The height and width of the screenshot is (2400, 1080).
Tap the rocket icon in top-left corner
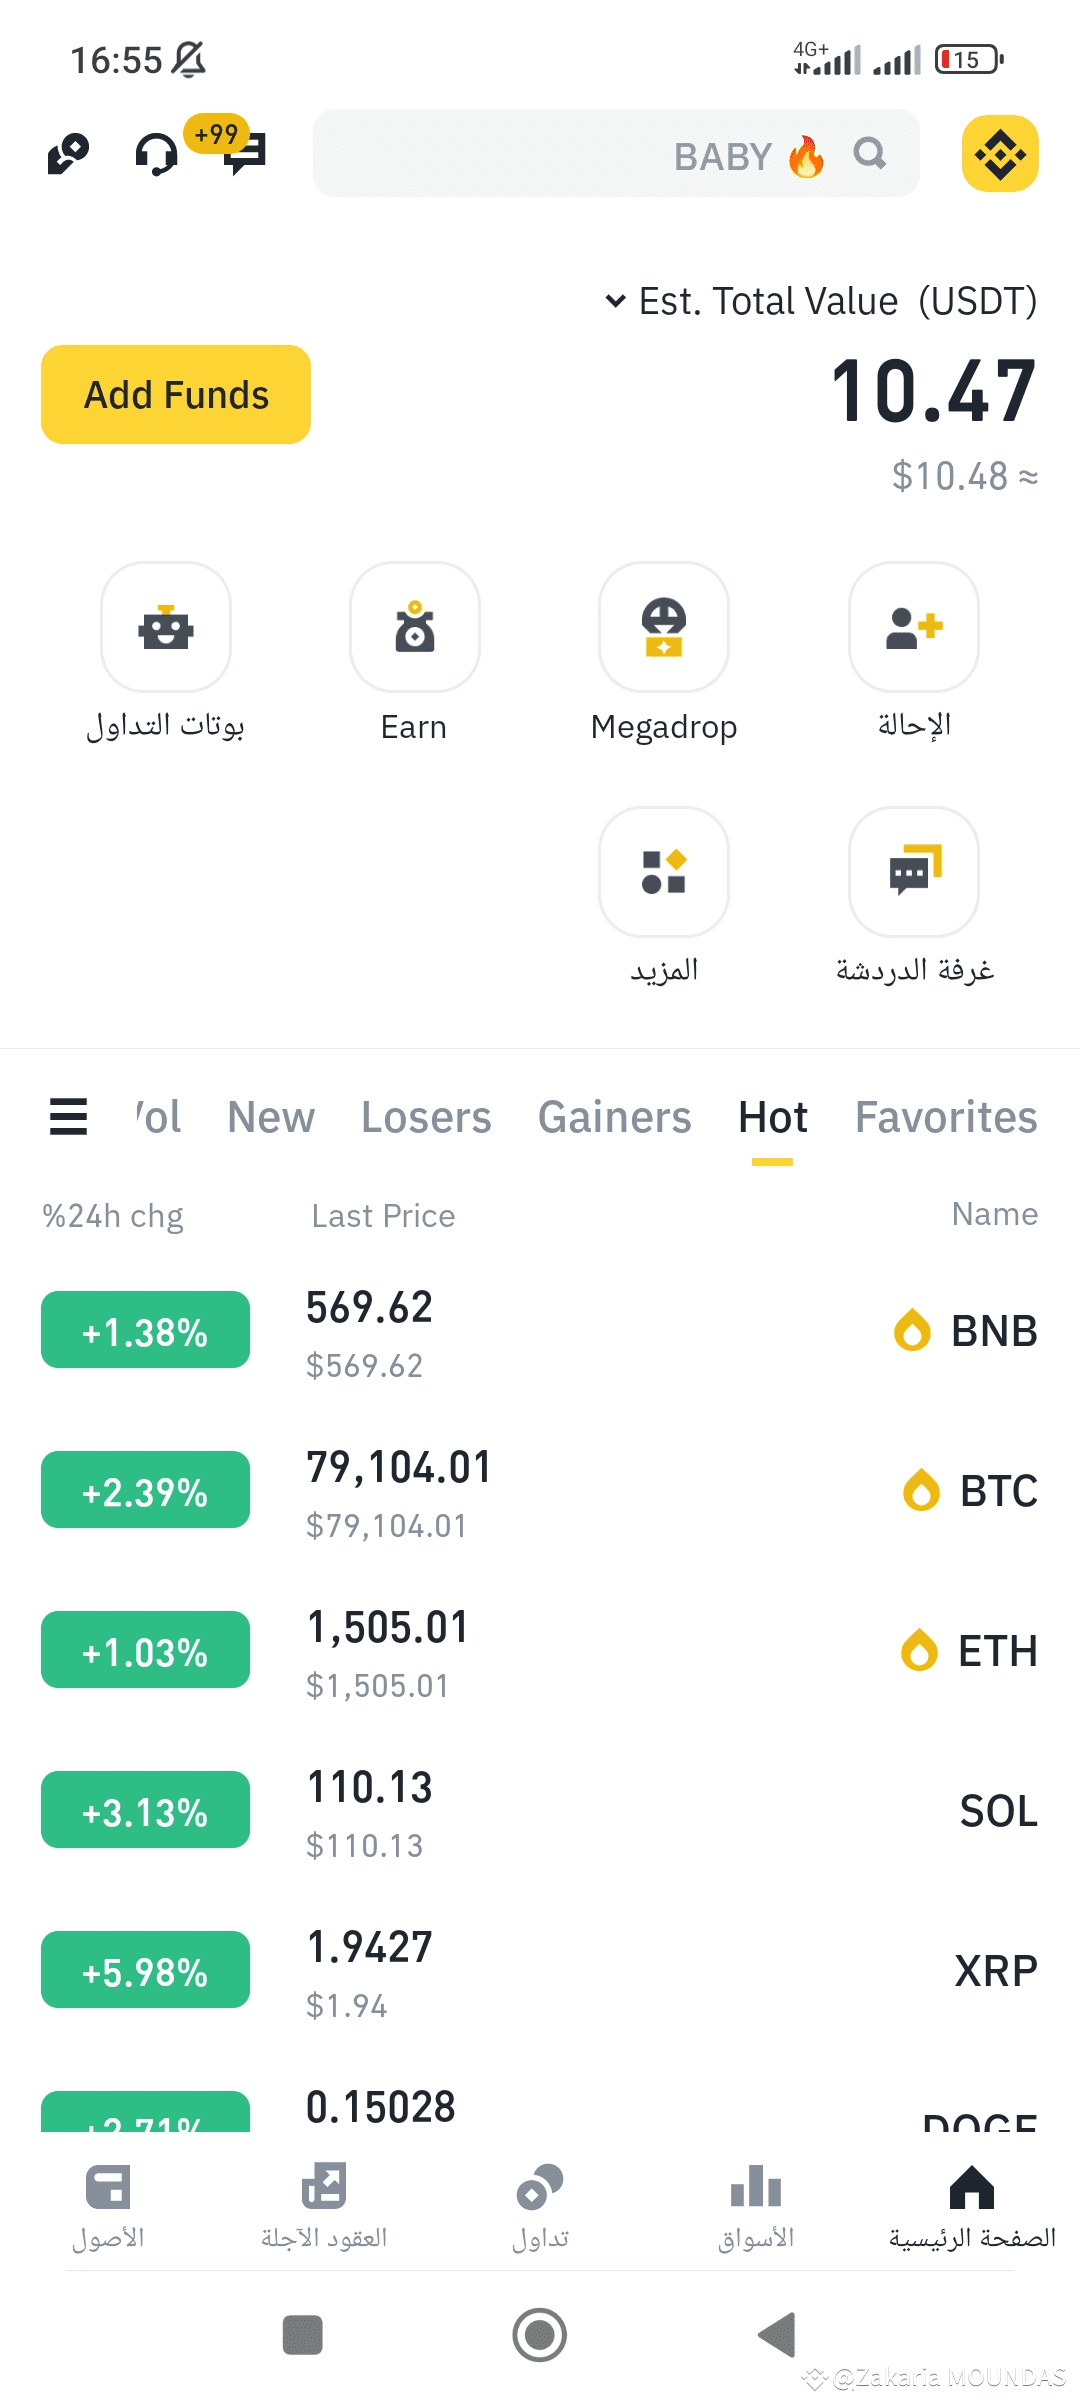tap(68, 154)
